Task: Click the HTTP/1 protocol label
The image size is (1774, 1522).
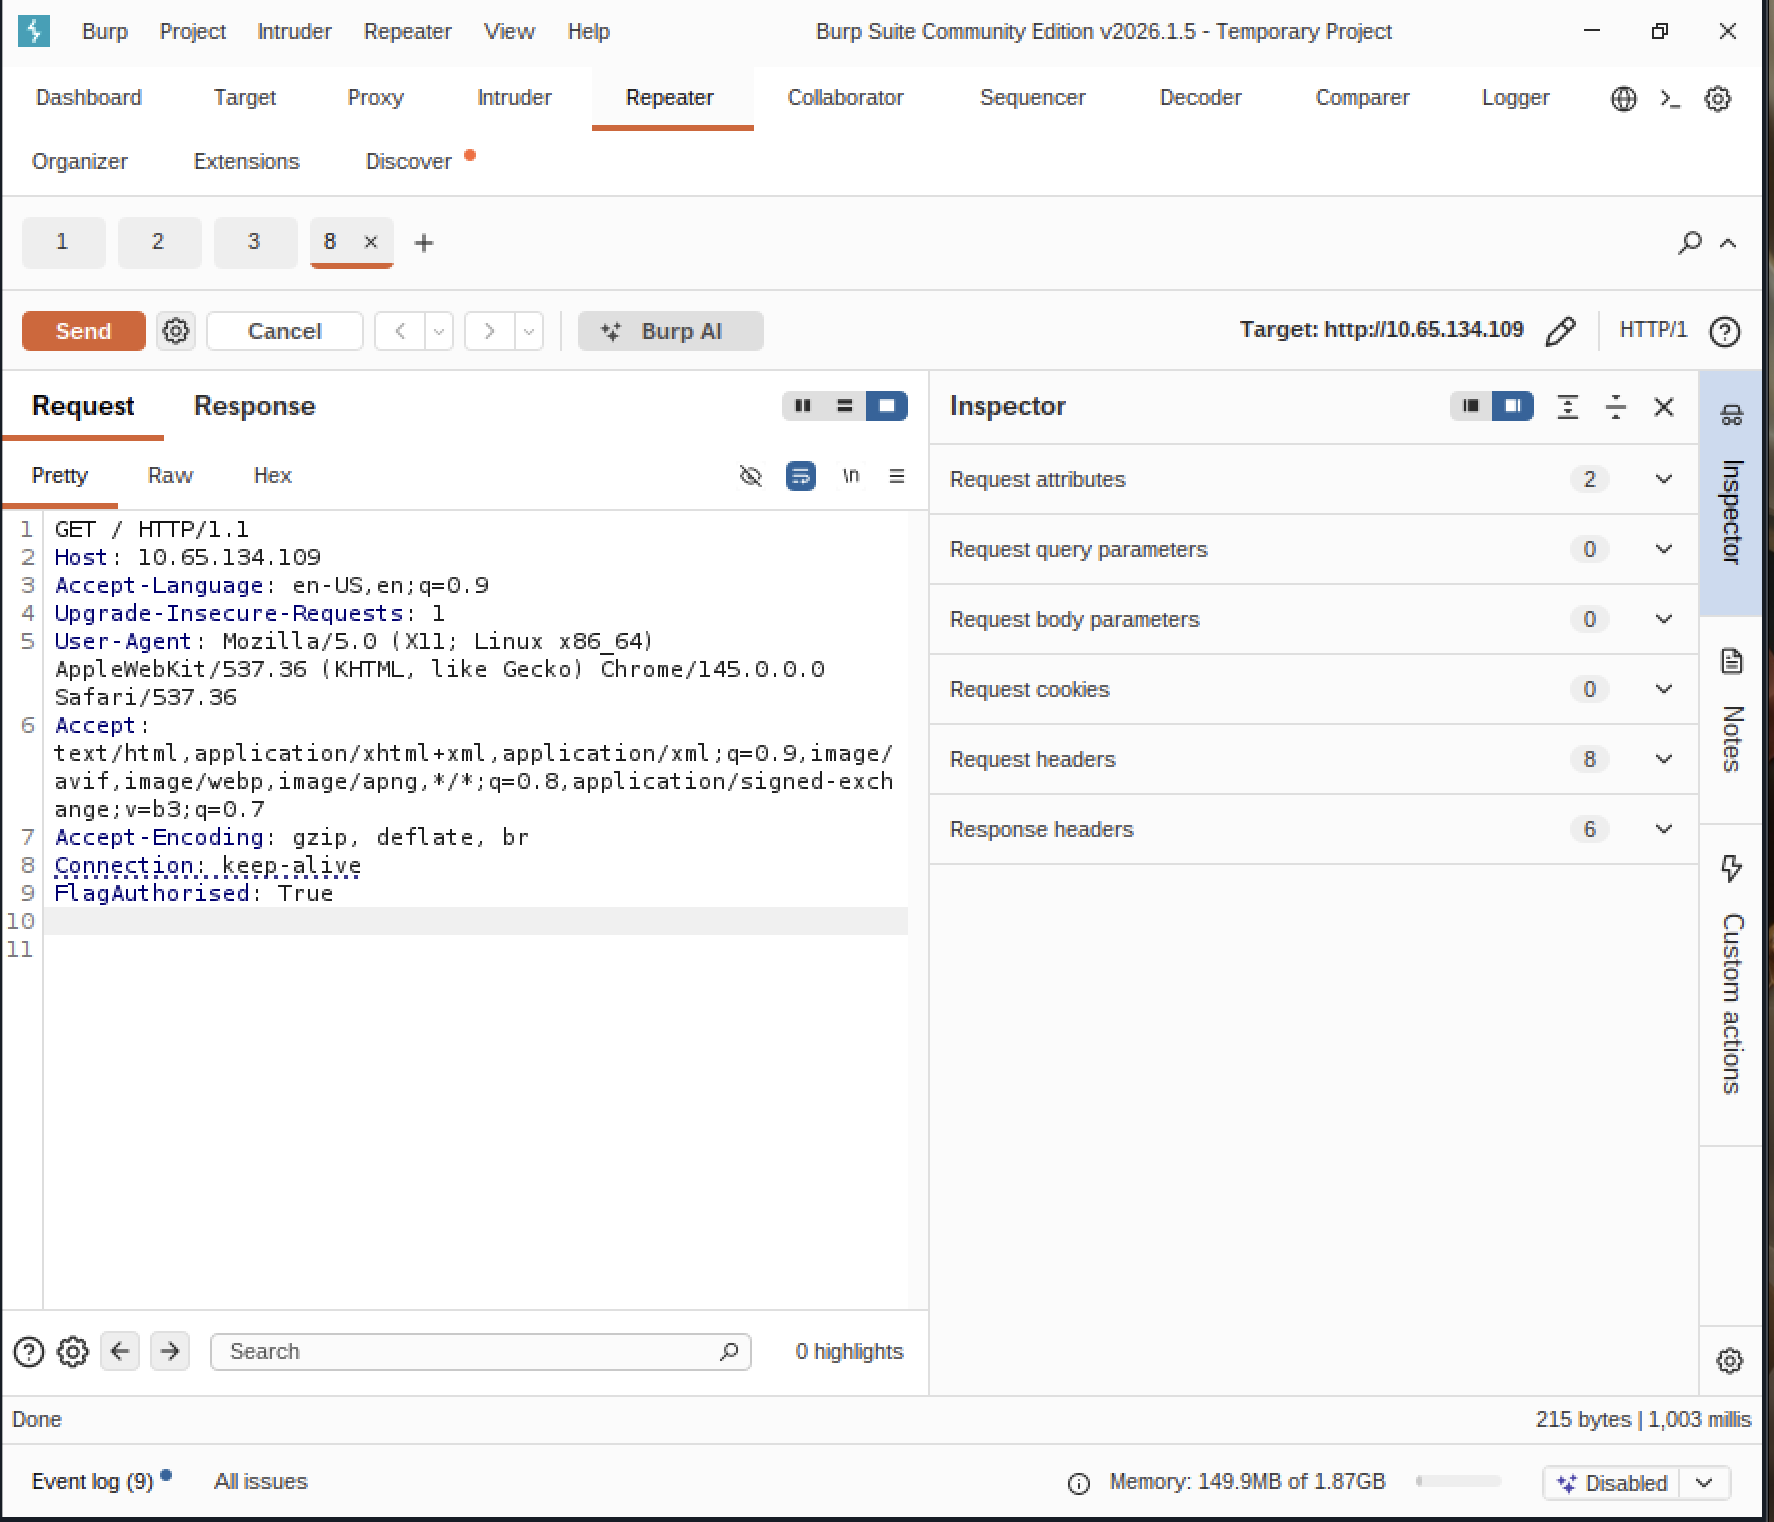Action: pyautogui.click(x=1653, y=330)
